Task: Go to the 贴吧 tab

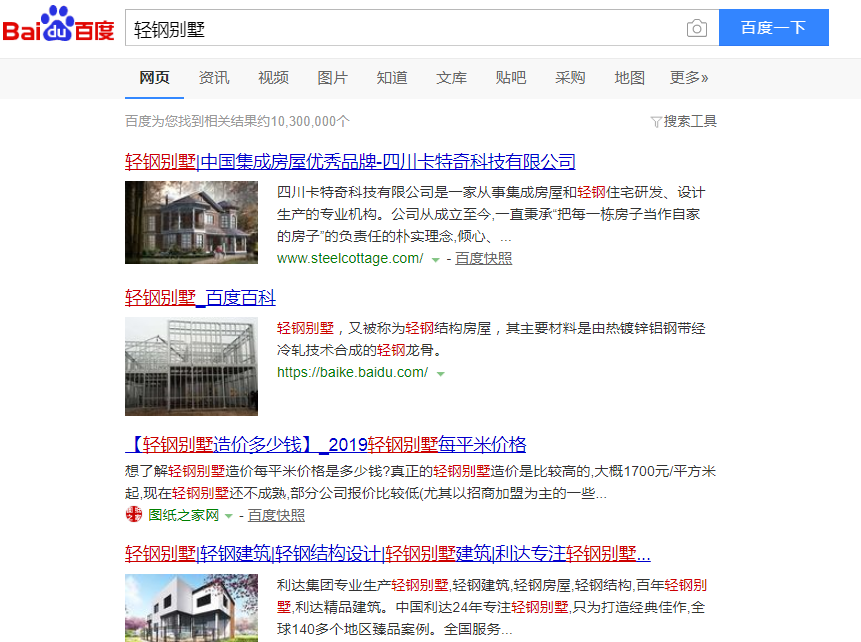Action: (x=511, y=78)
